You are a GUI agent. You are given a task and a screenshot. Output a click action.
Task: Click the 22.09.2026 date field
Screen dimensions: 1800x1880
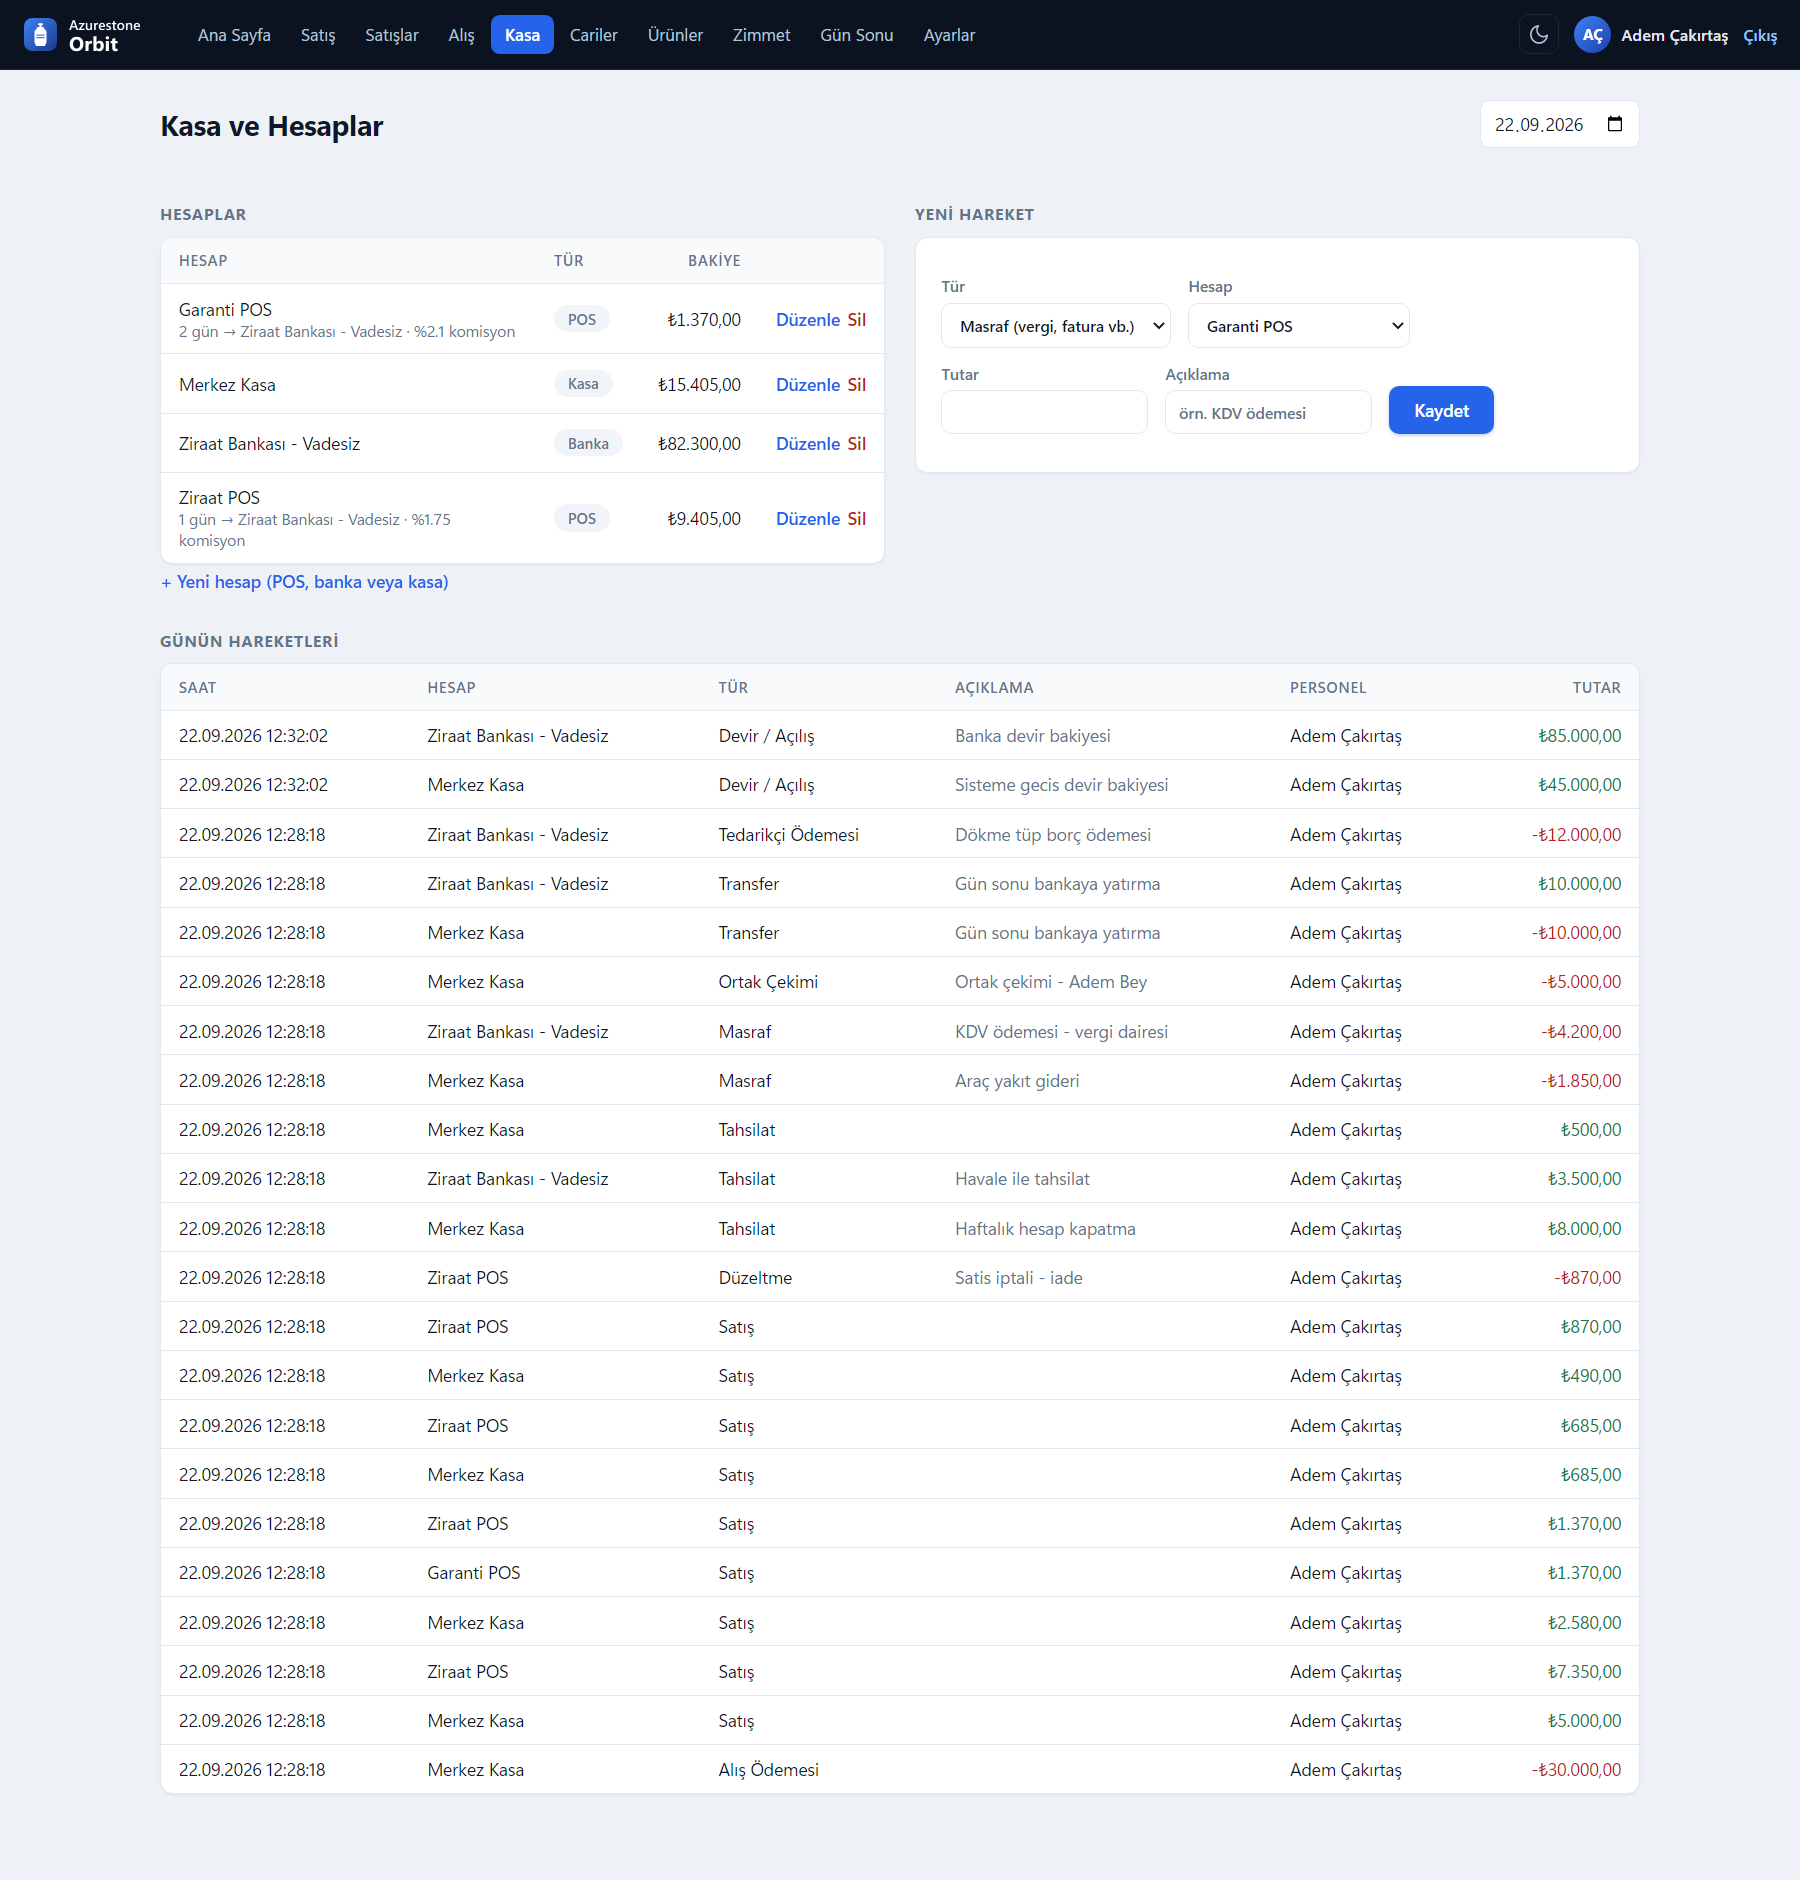pos(1559,124)
